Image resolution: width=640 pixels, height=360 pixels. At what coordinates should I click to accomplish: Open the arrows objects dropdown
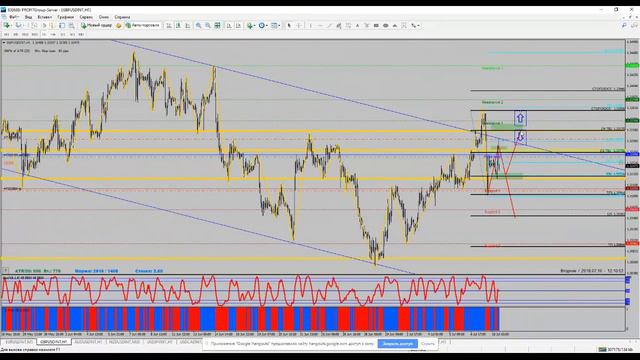tap(415, 25)
